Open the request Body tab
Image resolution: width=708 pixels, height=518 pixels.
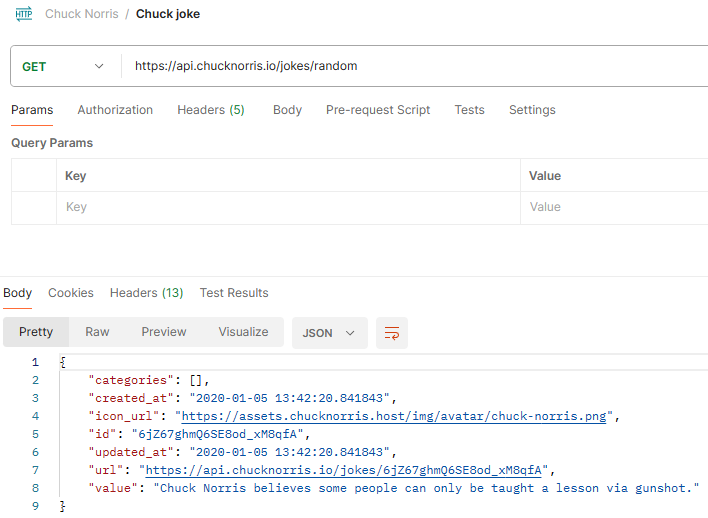(x=288, y=110)
